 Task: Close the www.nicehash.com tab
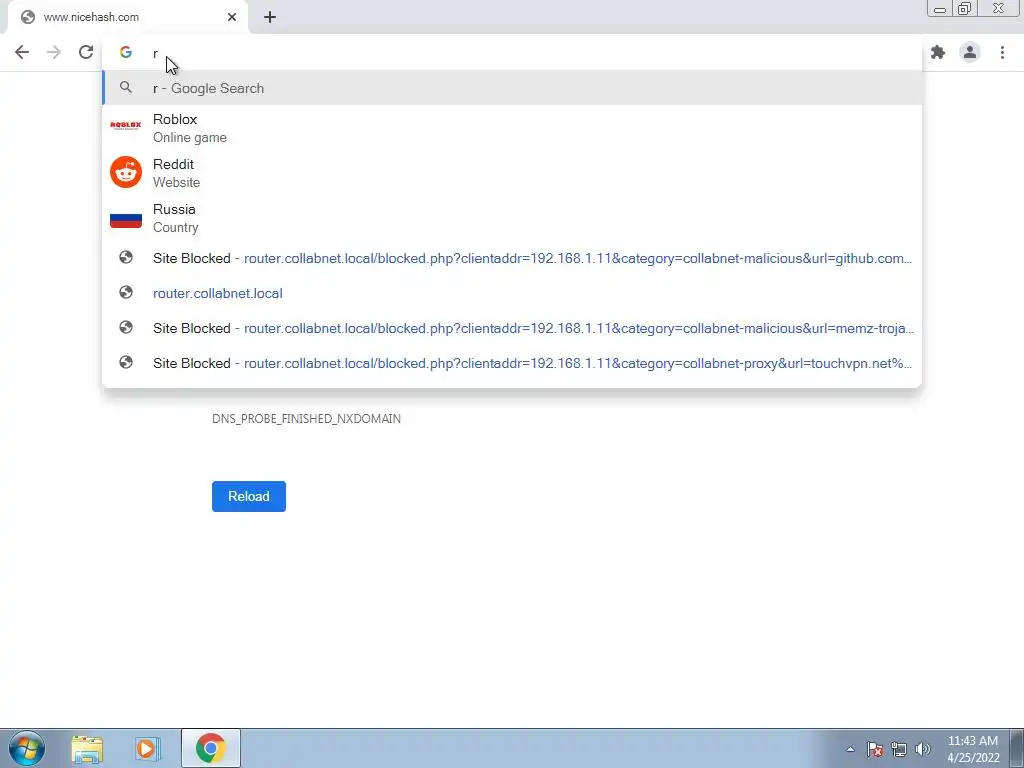[x=232, y=17]
